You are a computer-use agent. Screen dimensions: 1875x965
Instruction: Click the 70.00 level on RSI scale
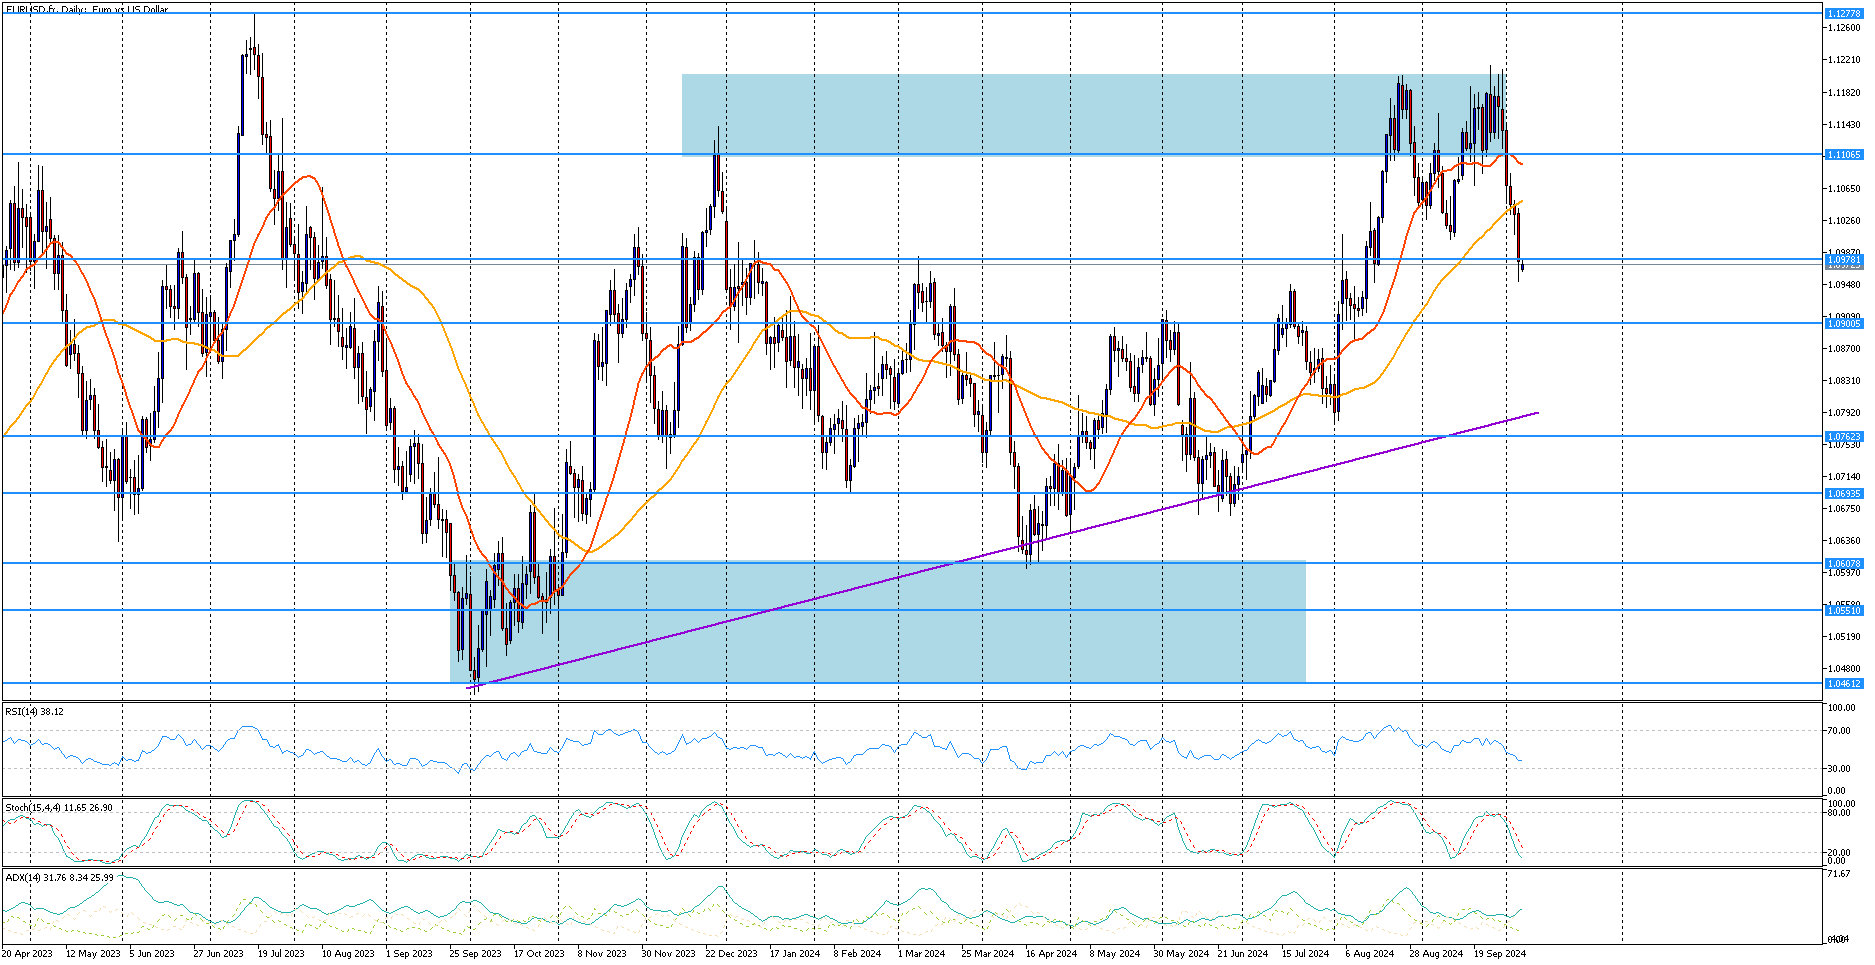coord(1840,730)
